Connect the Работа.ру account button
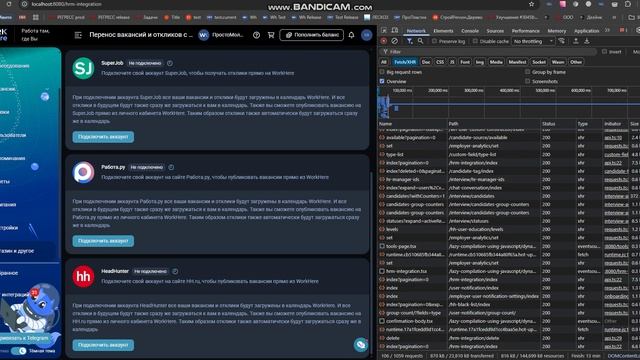 [x=103, y=241]
